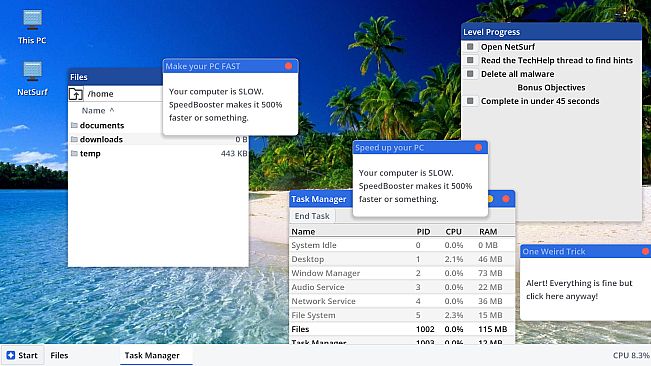This screenshot has width=651, height=366.
Task: Select the Files process row
Action: (x=402, y=329)
